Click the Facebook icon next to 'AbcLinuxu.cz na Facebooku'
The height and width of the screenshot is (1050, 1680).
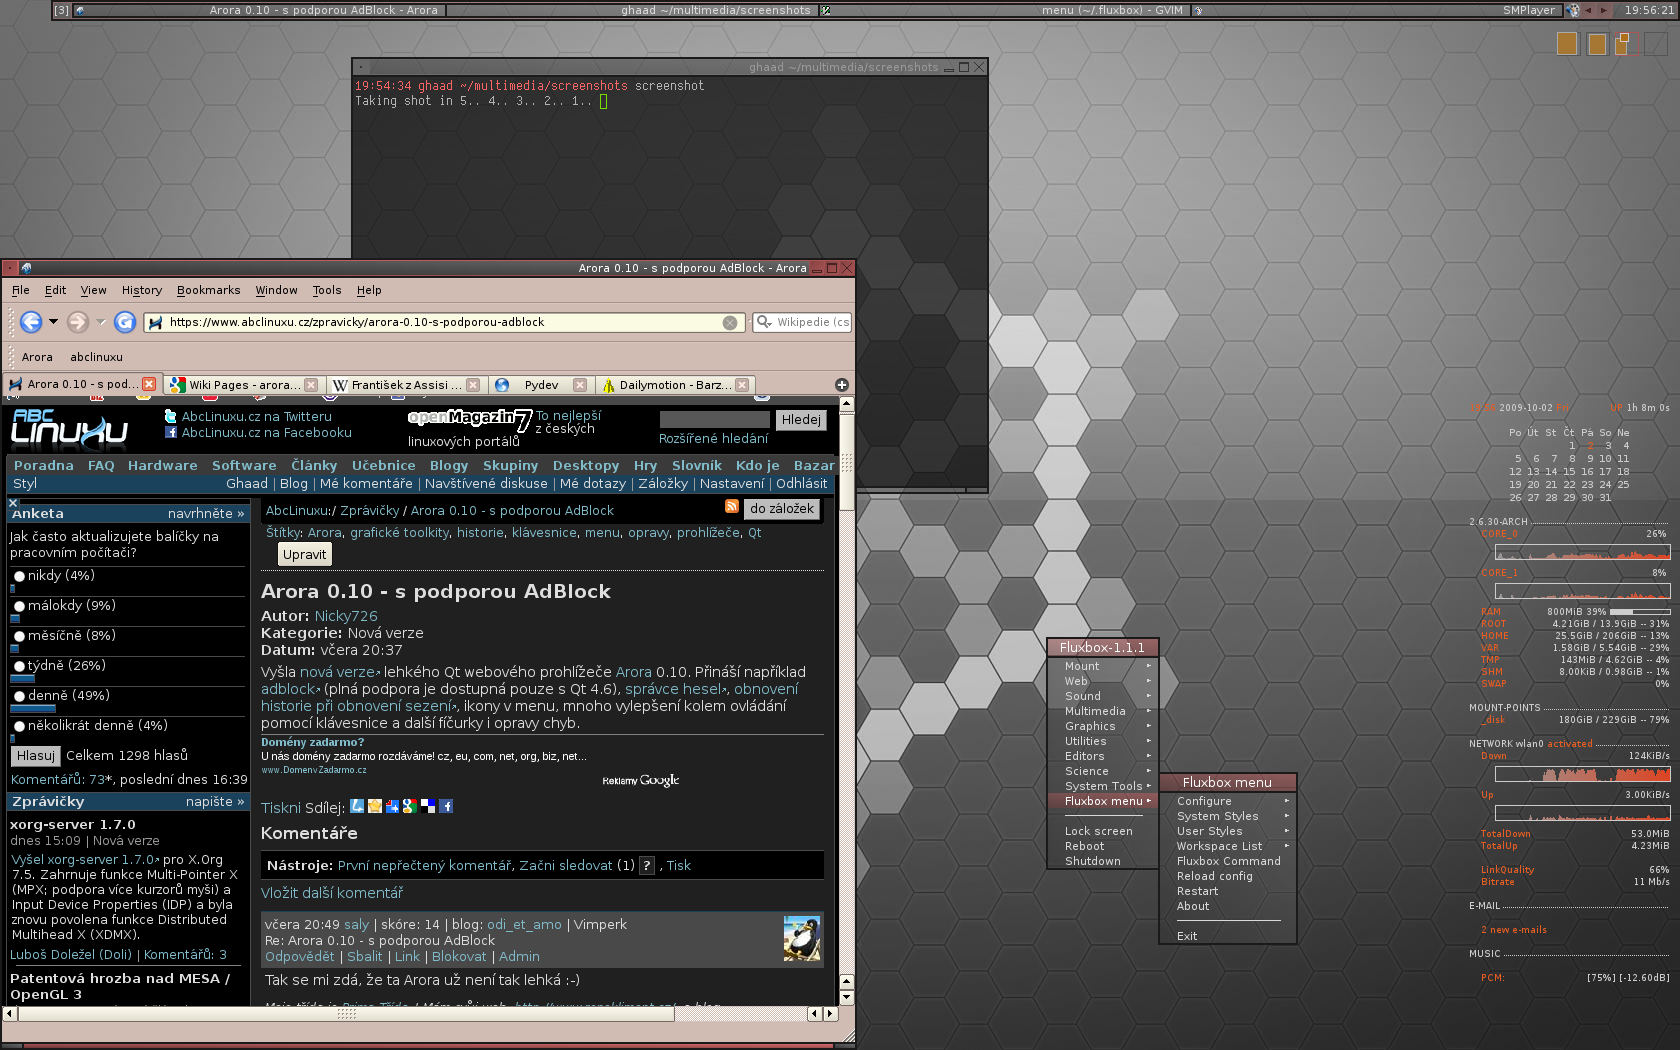pyautogui.click(x=171, y=432)
